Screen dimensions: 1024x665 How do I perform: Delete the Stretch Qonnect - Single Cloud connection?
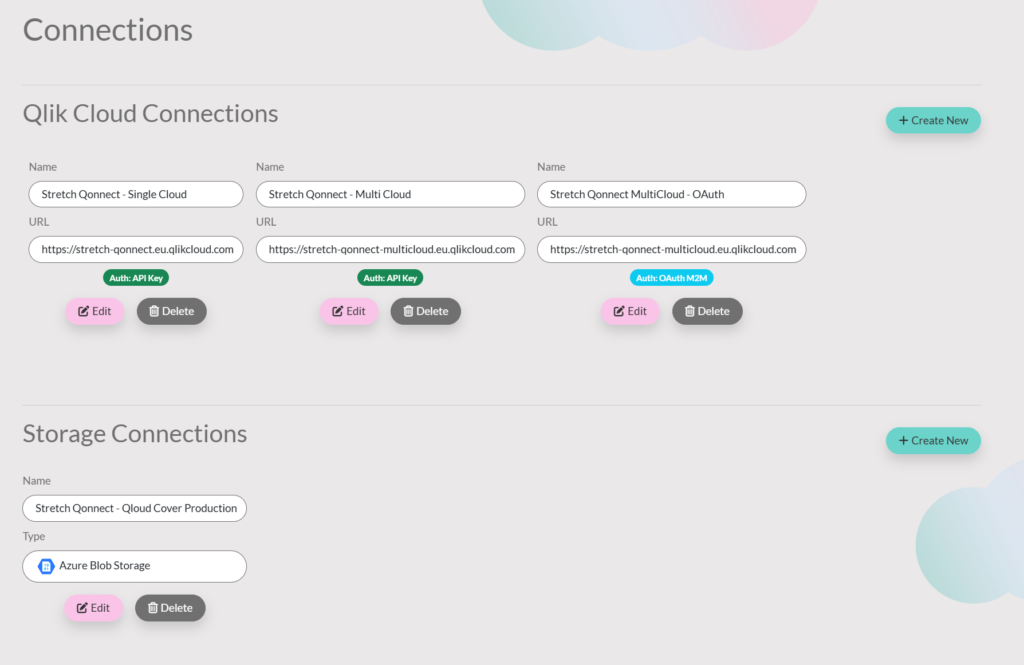point(172,311)
